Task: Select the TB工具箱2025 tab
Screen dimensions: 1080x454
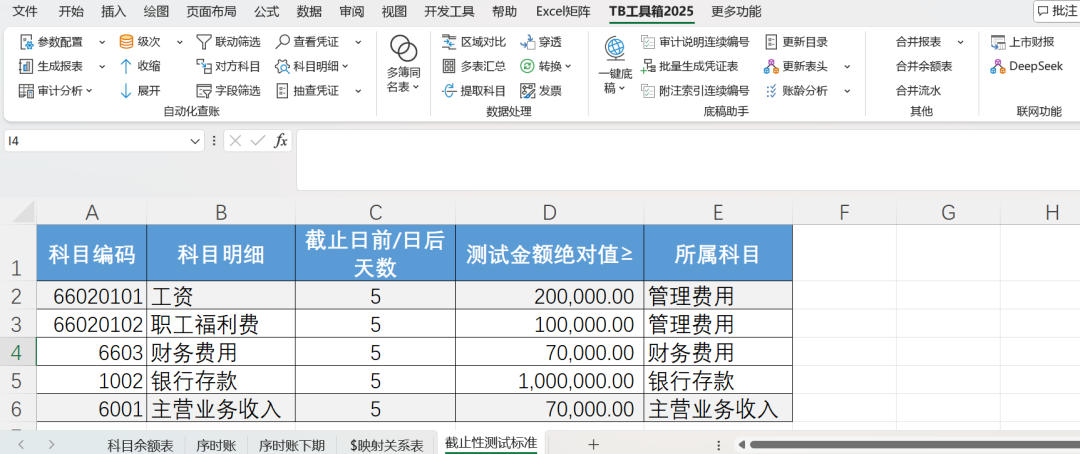Action: pos(652,11)
